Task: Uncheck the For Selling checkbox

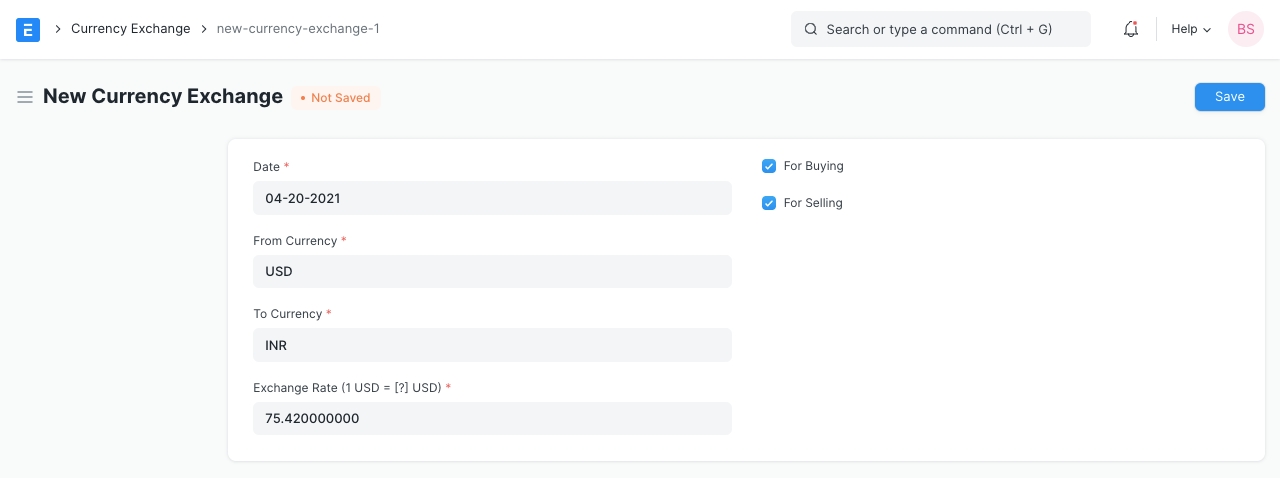Action: [x=769, y=203]
